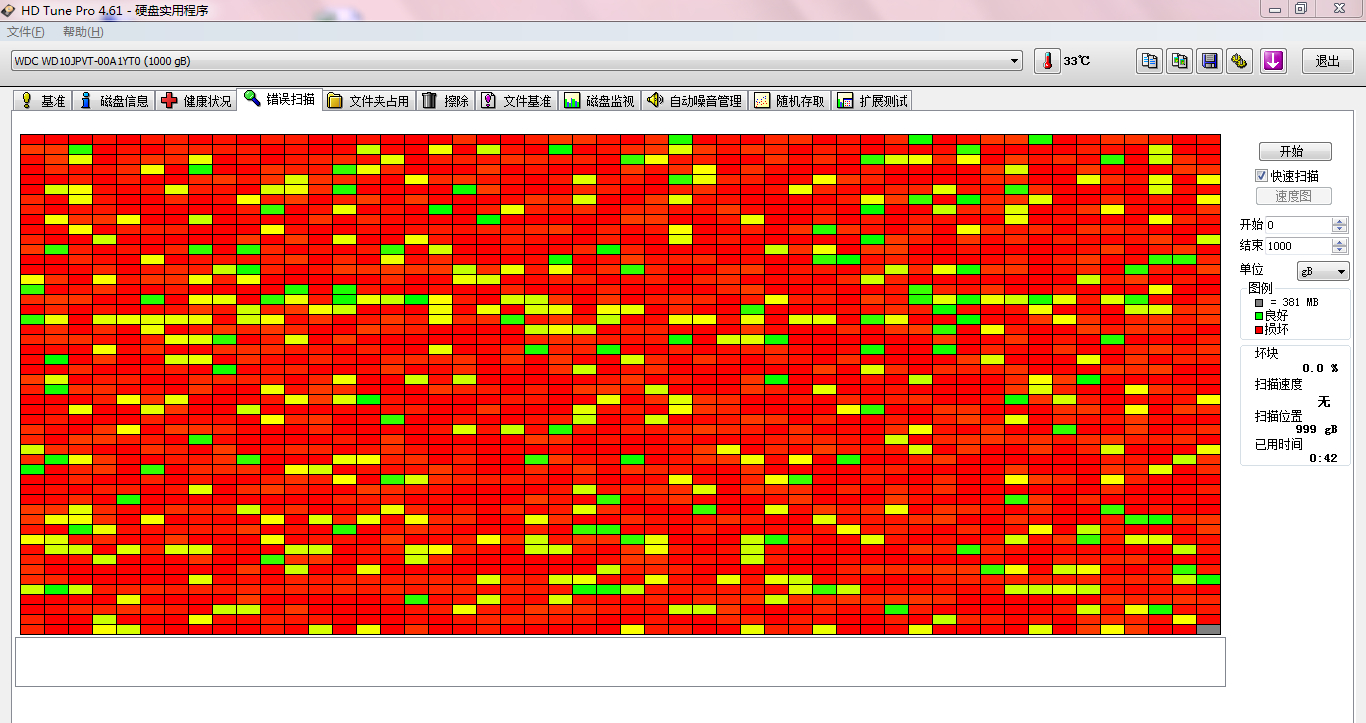Click the green 良好 legend swatch
This screenshot has height=723, width=1366.
1259,316
